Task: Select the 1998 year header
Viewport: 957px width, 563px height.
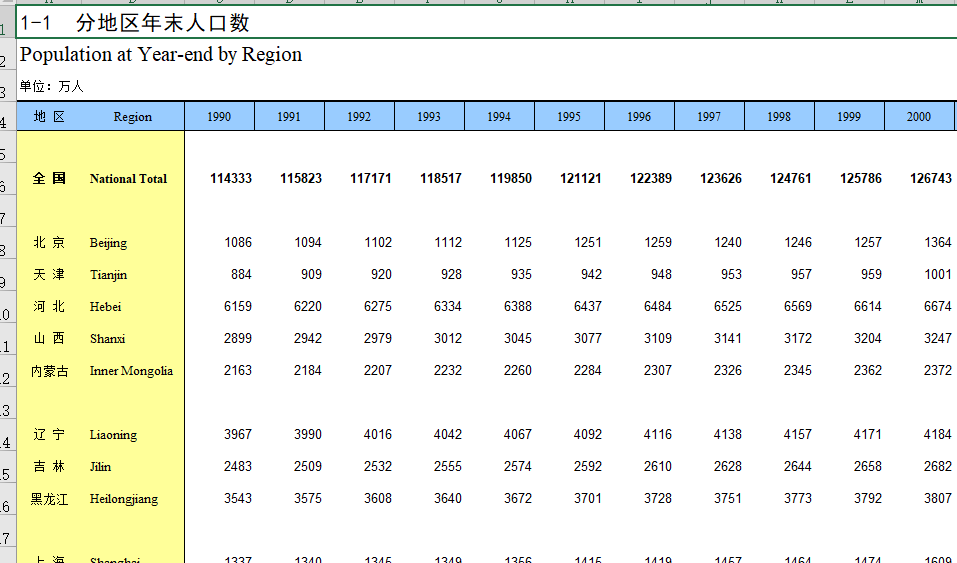Action: tap(779, 117)
